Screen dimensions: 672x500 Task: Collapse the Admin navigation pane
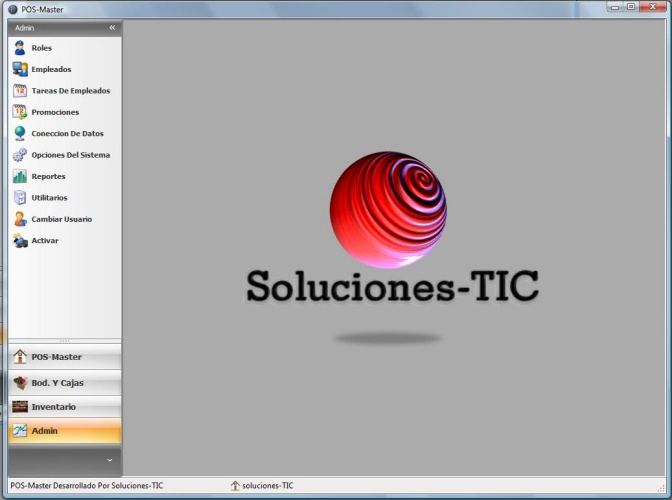(112, 27)
